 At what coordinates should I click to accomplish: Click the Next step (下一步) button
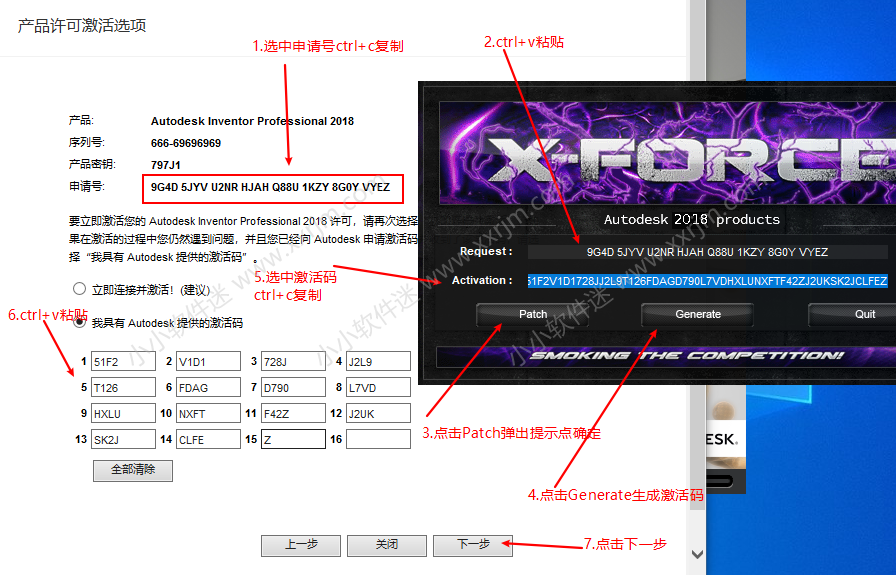473,545
